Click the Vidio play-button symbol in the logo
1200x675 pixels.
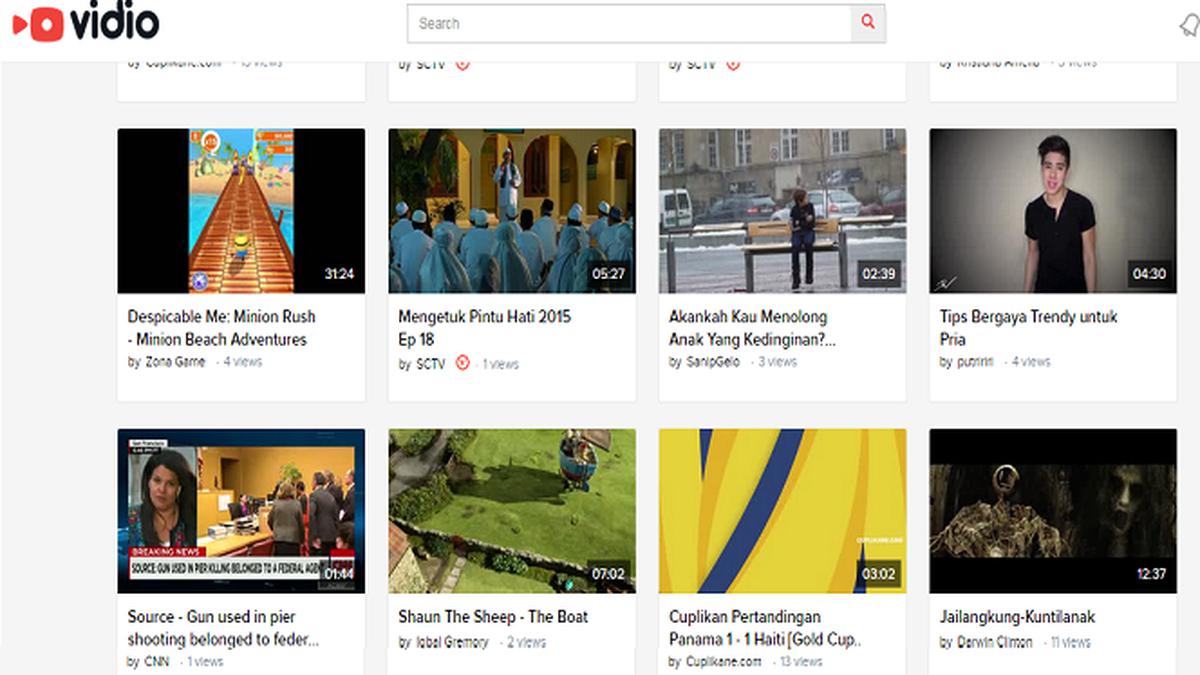coord(38,22)
